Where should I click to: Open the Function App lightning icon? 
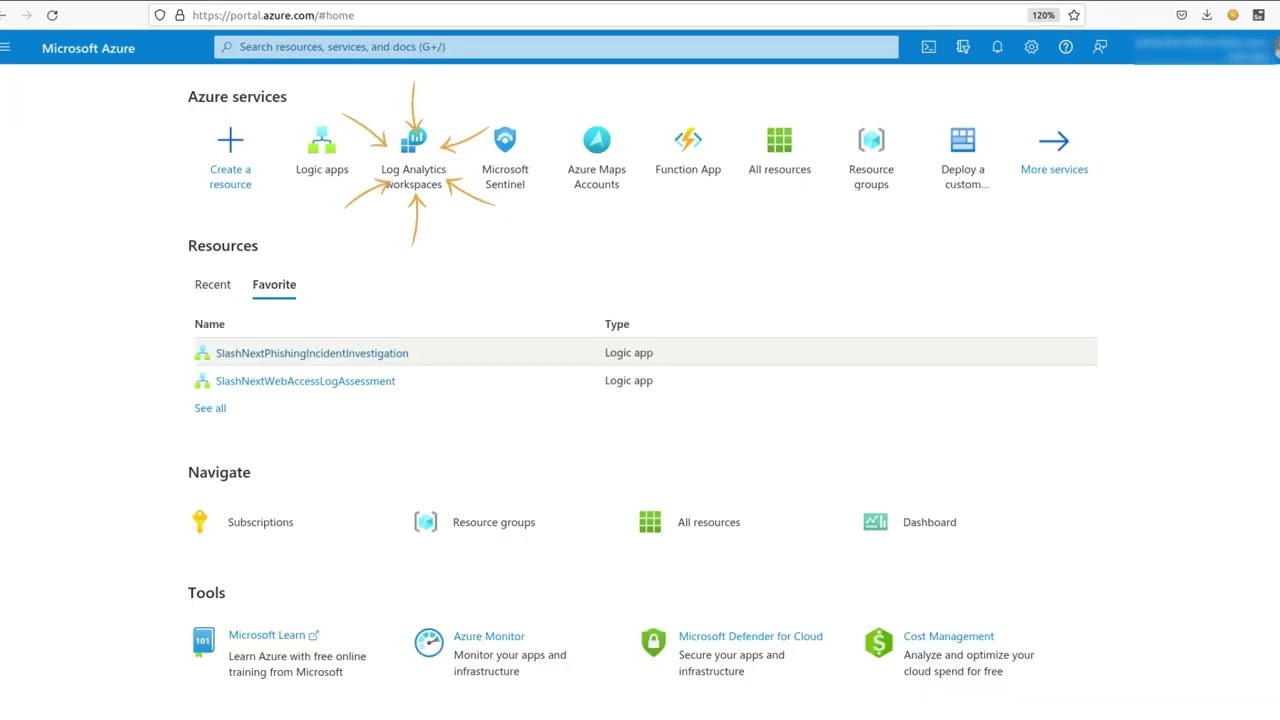coord(688,140)
